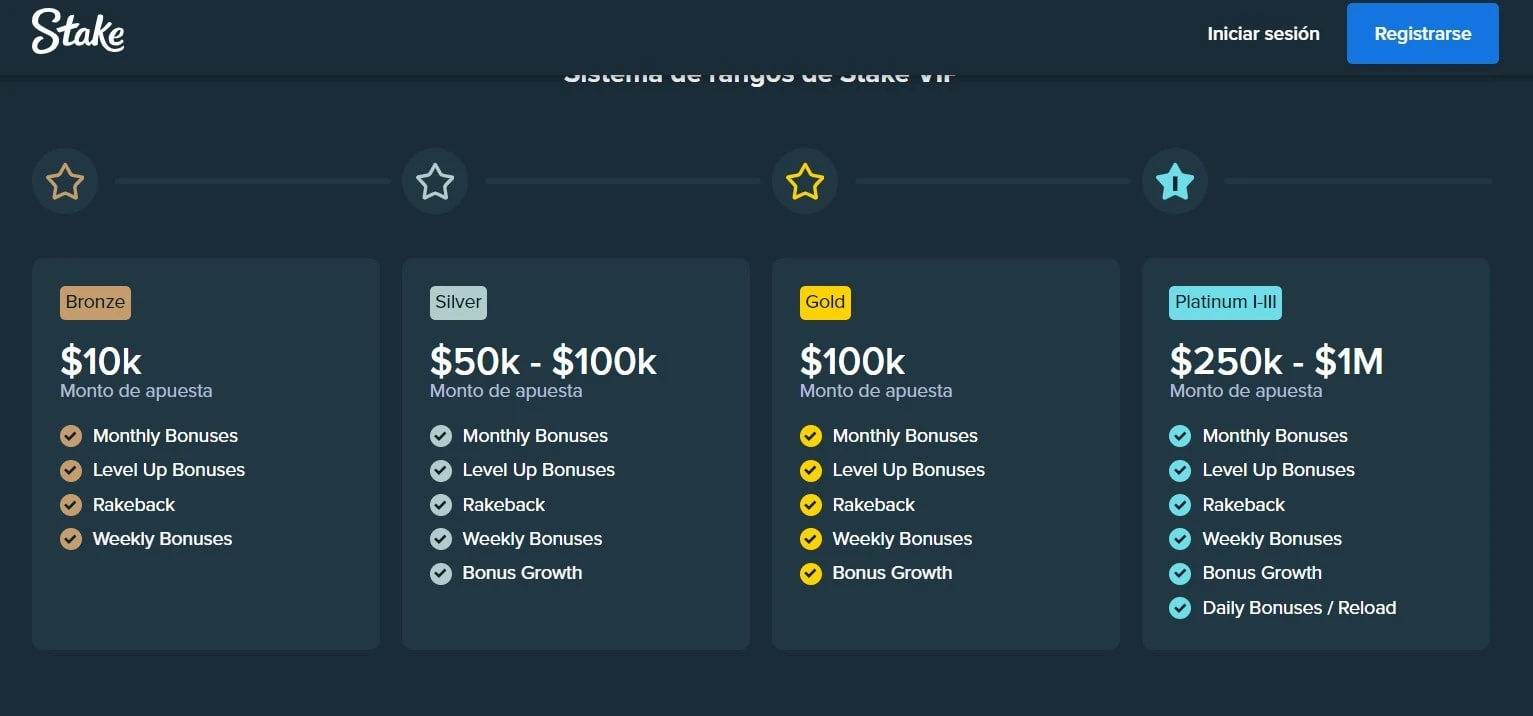Open Iniciar sesión login link
The width and height of the screenshot is (1533, 716).
(x=1263, y=34)
